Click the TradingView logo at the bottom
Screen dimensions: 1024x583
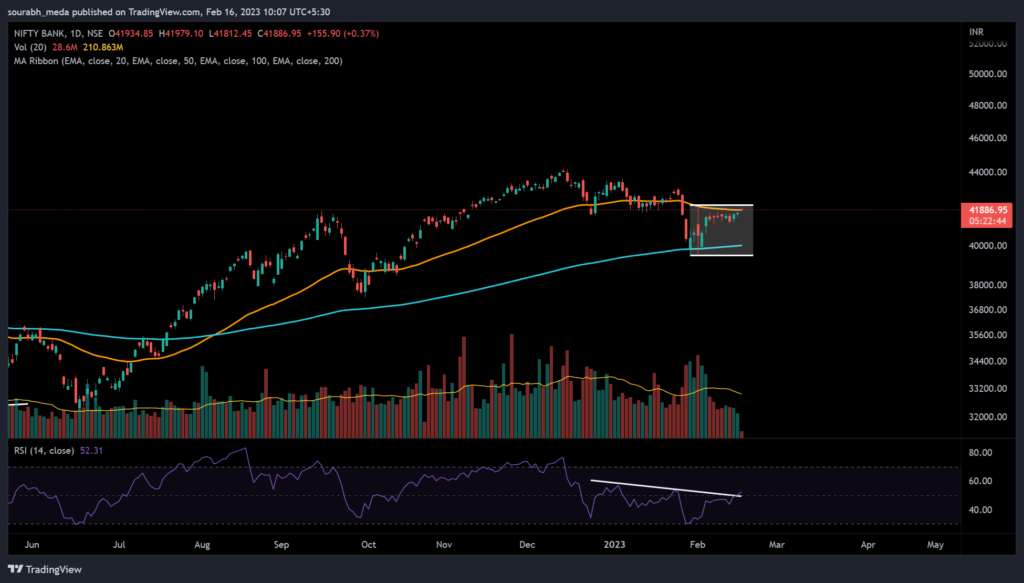point(45,569)
